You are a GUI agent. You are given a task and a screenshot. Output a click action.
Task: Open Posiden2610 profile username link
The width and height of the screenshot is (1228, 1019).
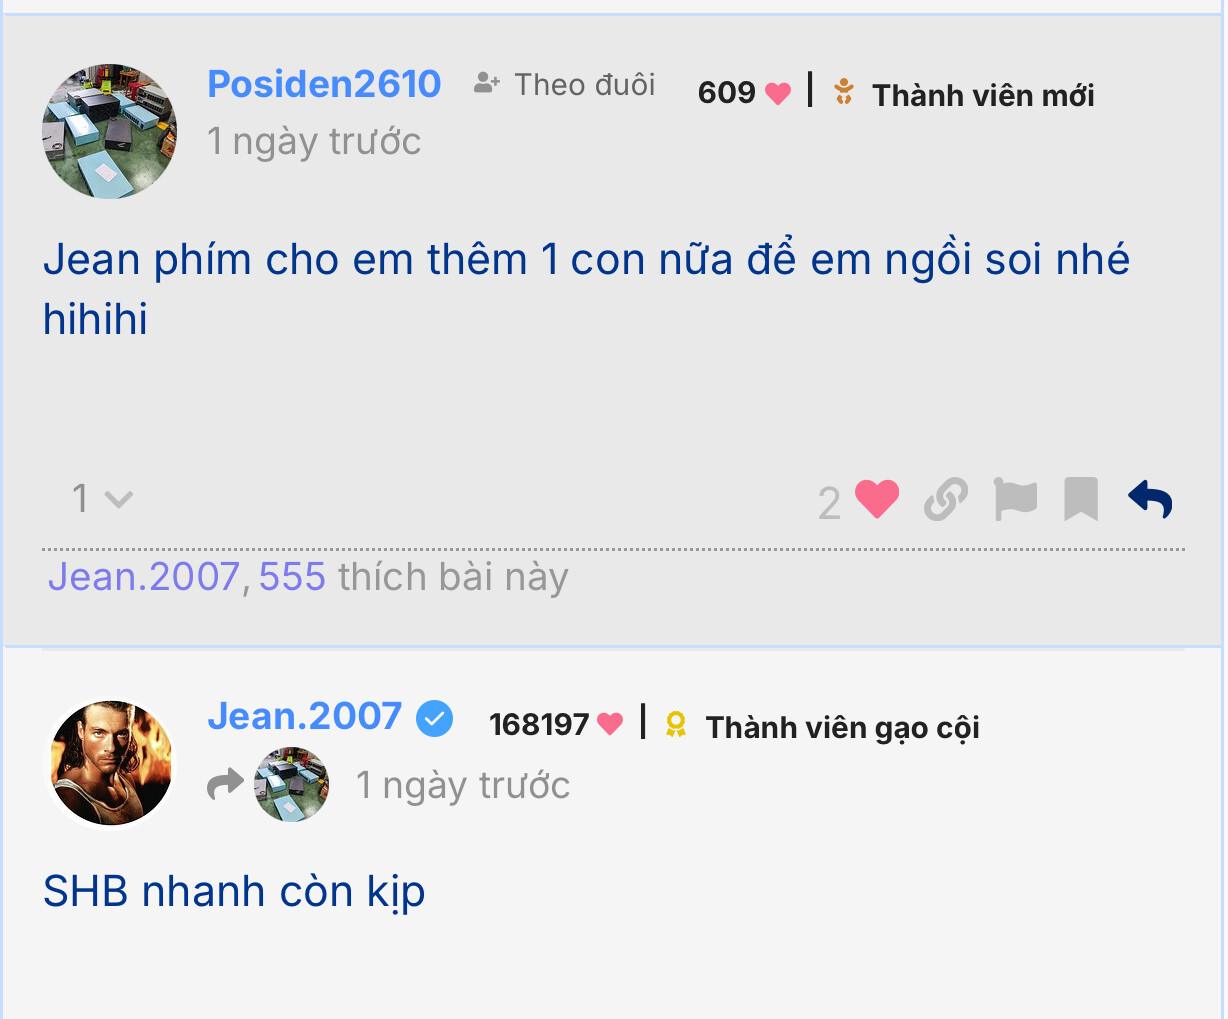[324, 84]
